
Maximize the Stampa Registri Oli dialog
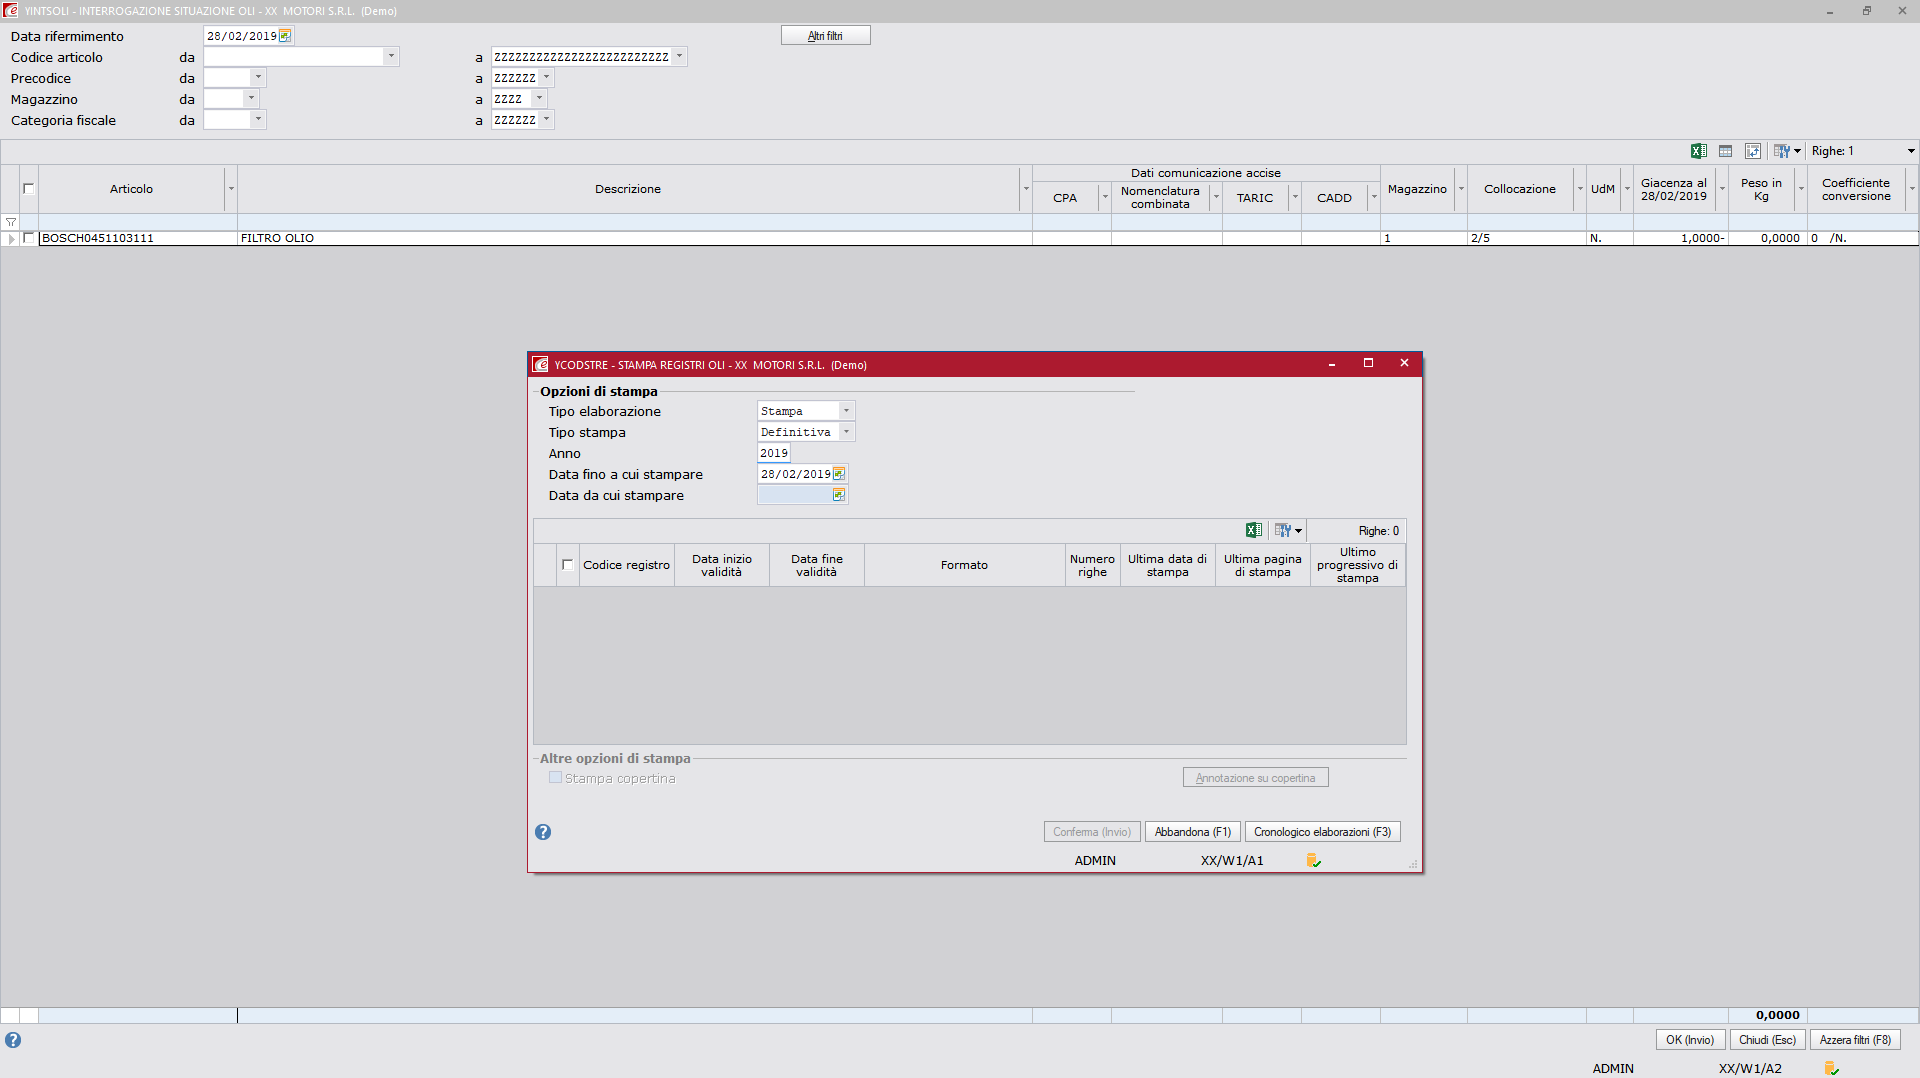pos(1368,363)
